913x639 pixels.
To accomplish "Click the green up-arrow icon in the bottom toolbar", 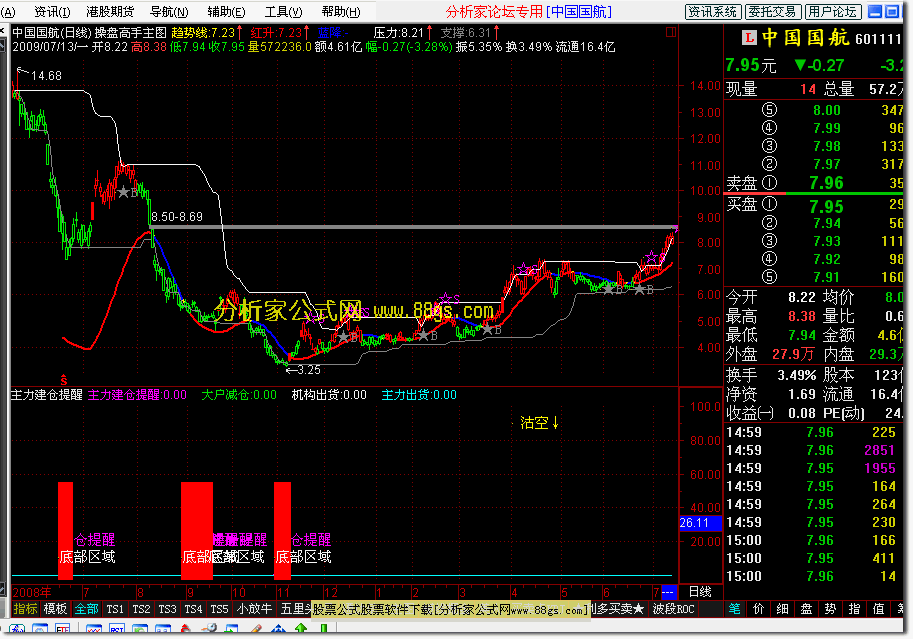I will (301, 629).
